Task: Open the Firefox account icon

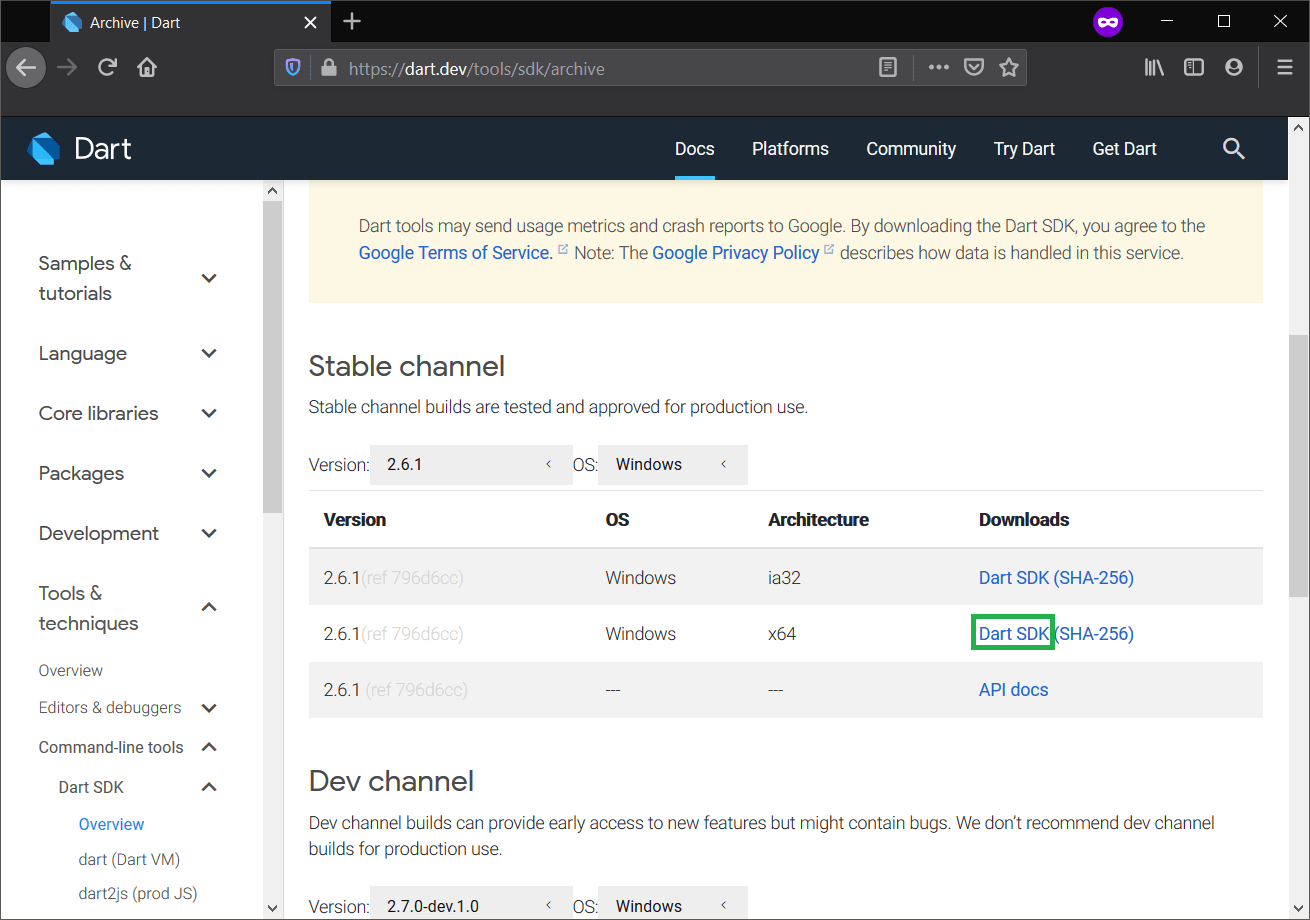Action: pyautogui.click(x=1233, y=67)
